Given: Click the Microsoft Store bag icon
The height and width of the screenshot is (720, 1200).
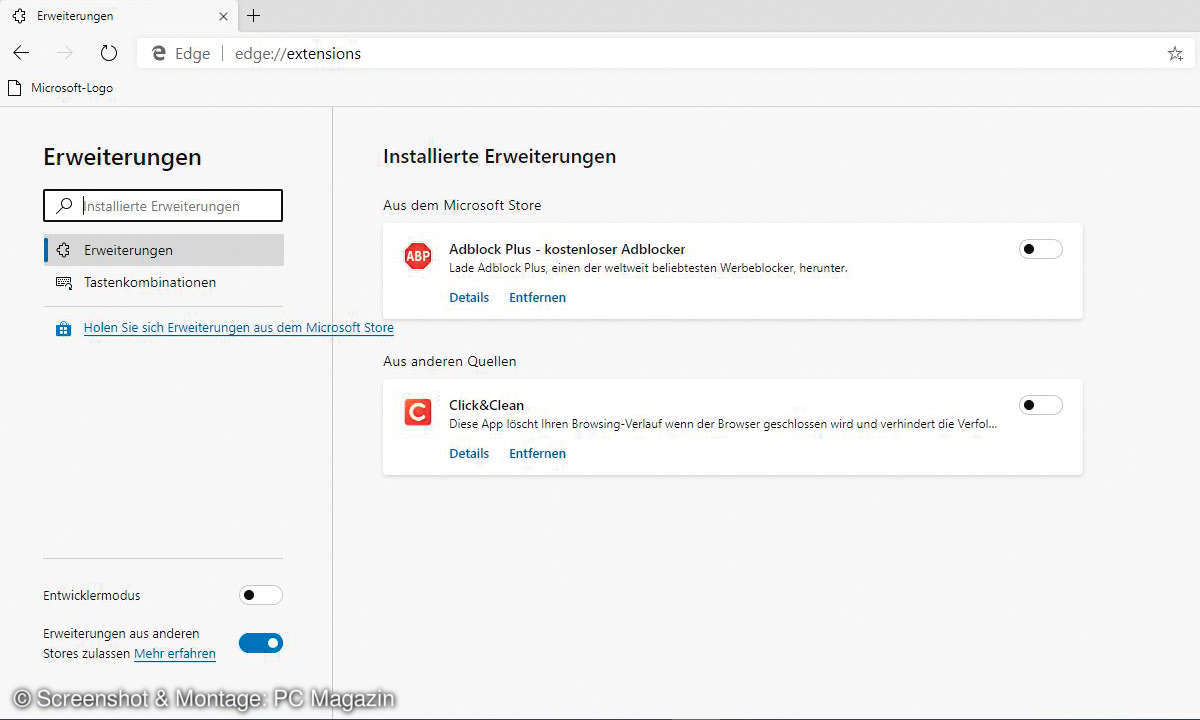Looking at the screenshot, I should (63, 328).
